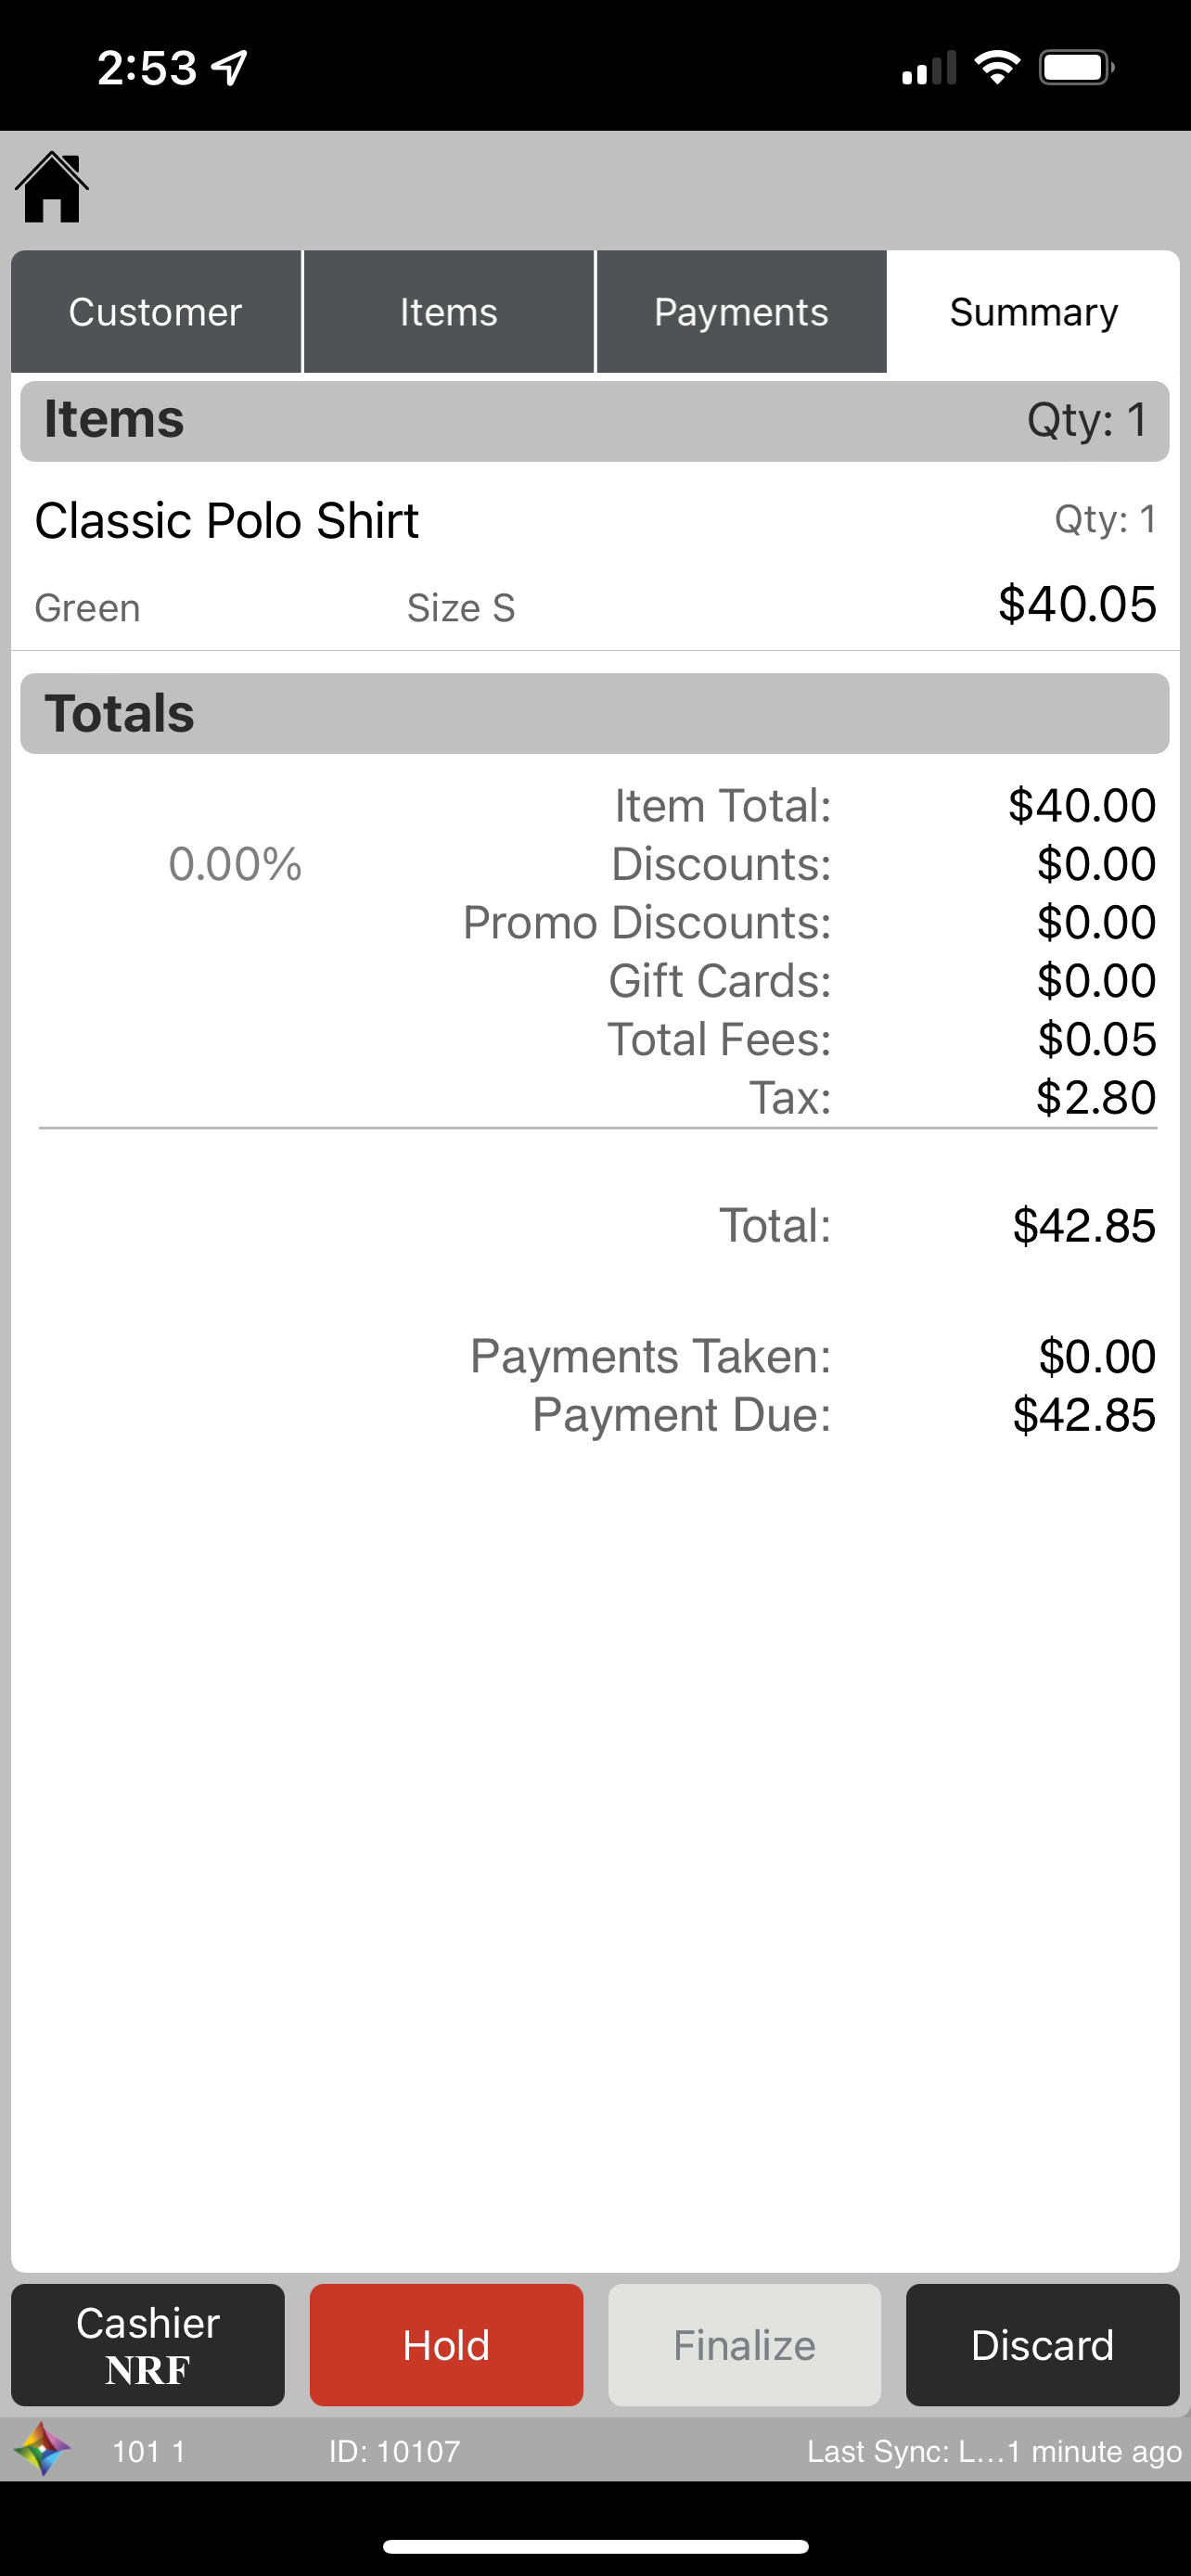Screen dimensions: 1191x2576
Task: Select the Classic Polo Shirt line item
Action: [594, 560]
